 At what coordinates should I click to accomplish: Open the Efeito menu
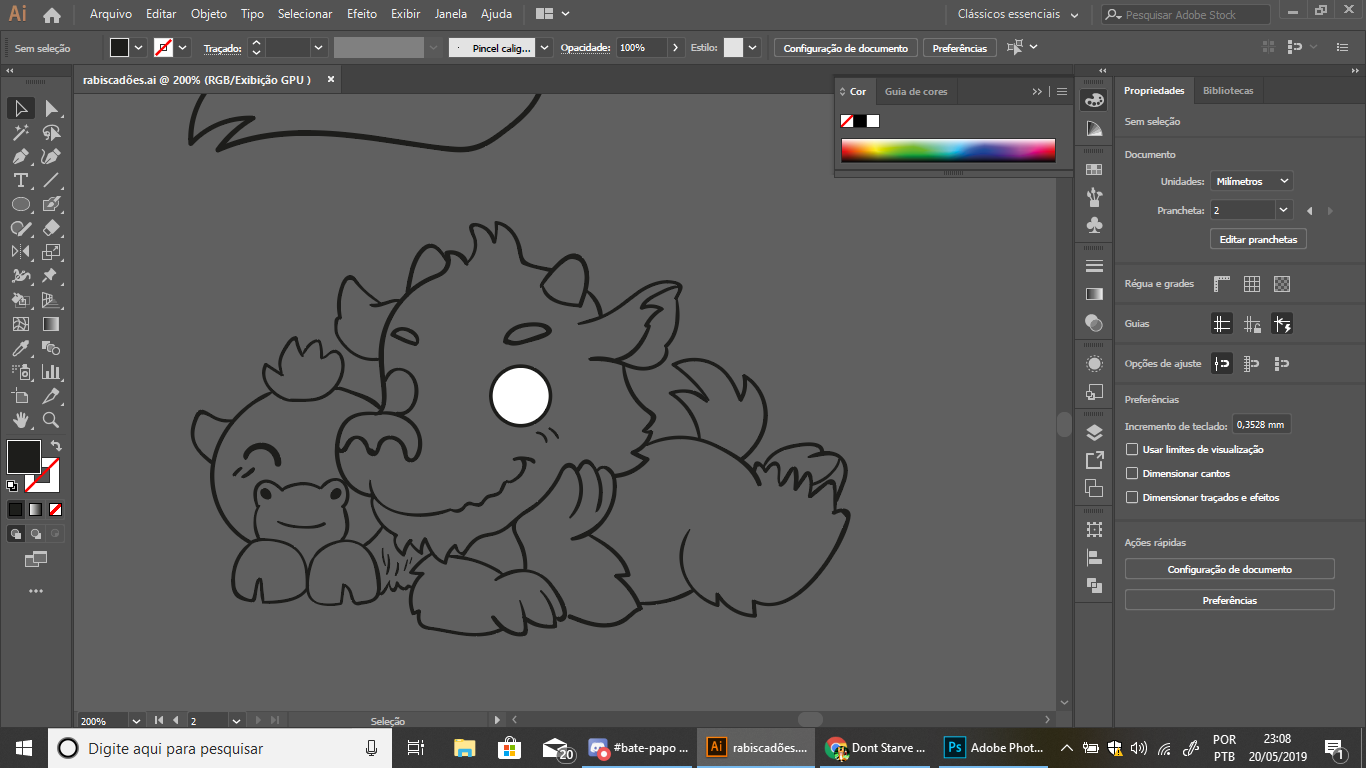click(362, 15)
